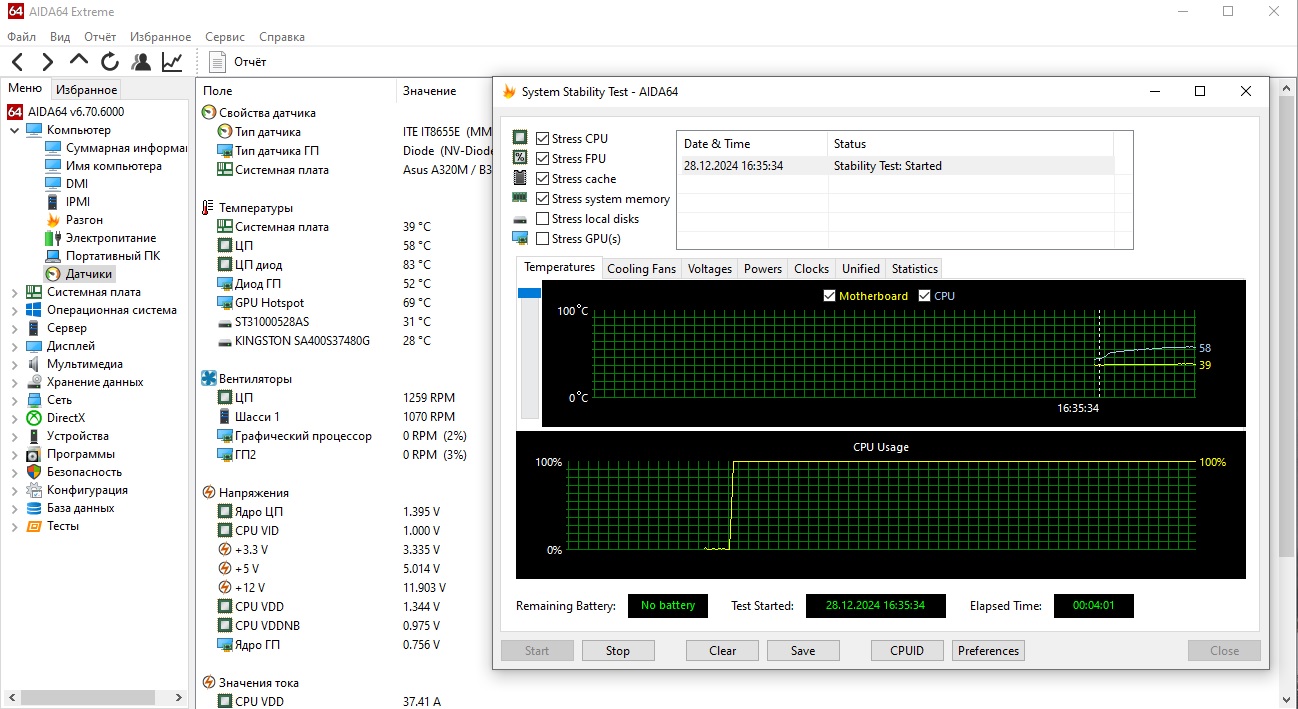
Task: Expand the Дисплей tree node
Action: point(14,346)
